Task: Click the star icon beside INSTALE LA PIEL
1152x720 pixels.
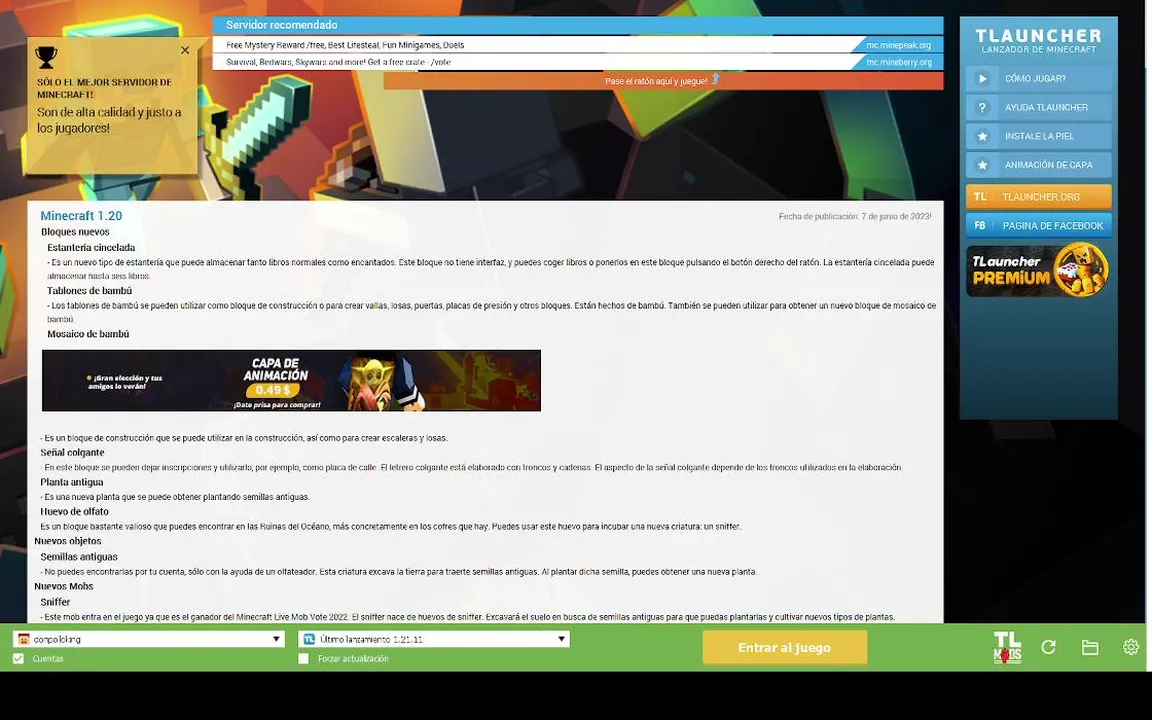Action: (982, 136)
